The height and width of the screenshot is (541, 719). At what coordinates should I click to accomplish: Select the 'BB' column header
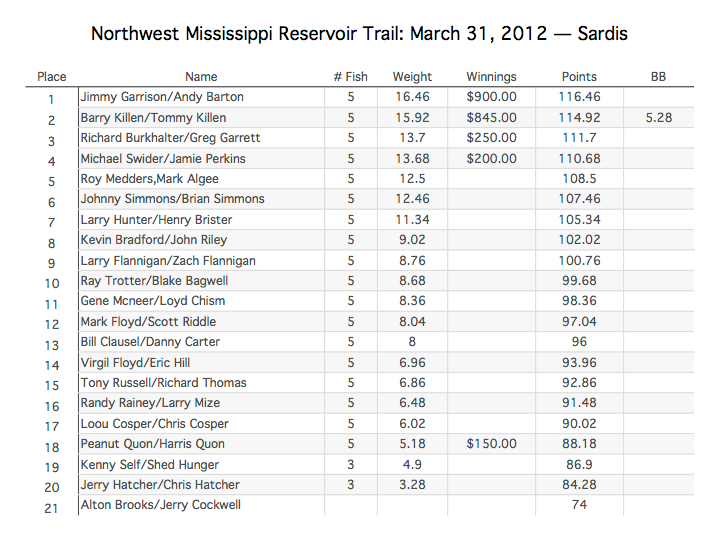(658, 77)
